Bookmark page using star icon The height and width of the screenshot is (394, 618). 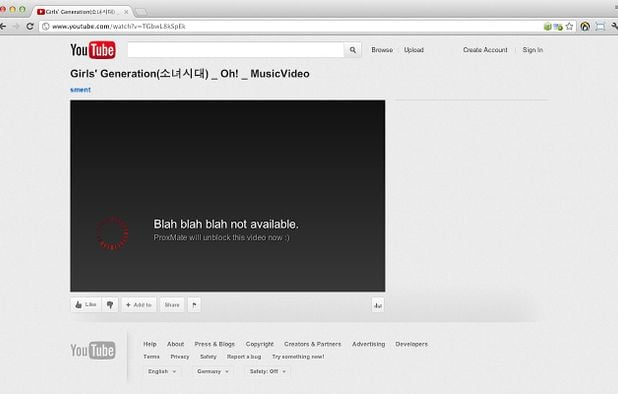569,26
